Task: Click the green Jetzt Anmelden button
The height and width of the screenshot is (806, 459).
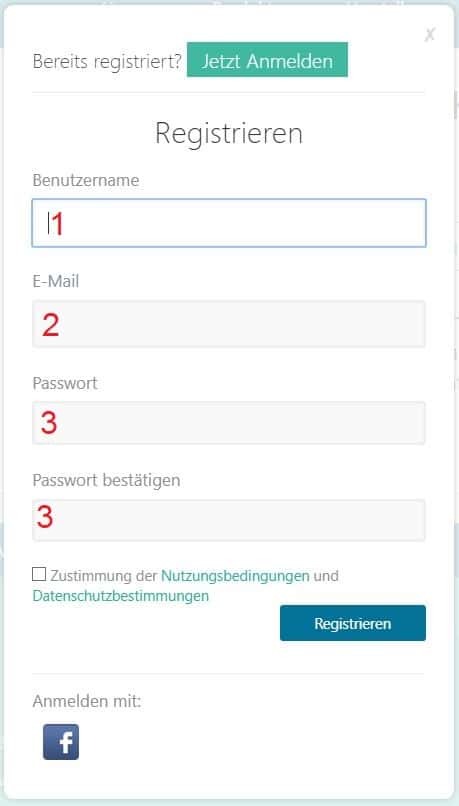Action: (x=267, y=60)
